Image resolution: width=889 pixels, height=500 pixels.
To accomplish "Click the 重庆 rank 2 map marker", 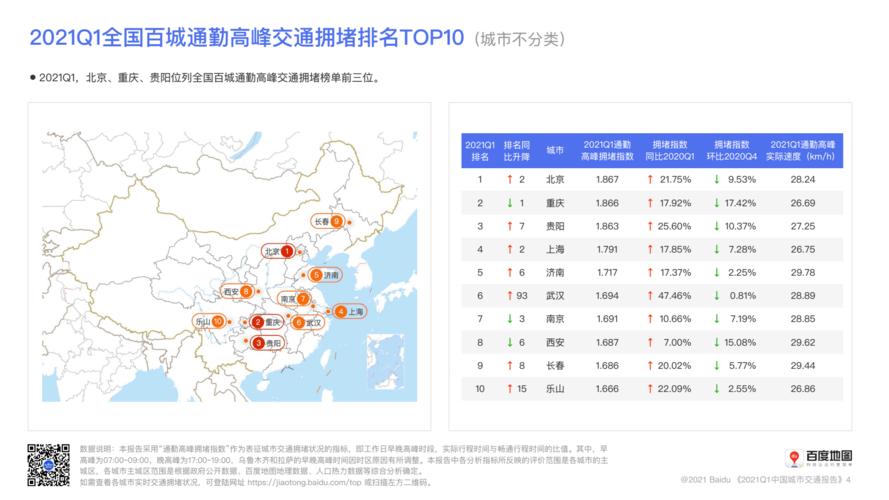I will tap(267, 322).
